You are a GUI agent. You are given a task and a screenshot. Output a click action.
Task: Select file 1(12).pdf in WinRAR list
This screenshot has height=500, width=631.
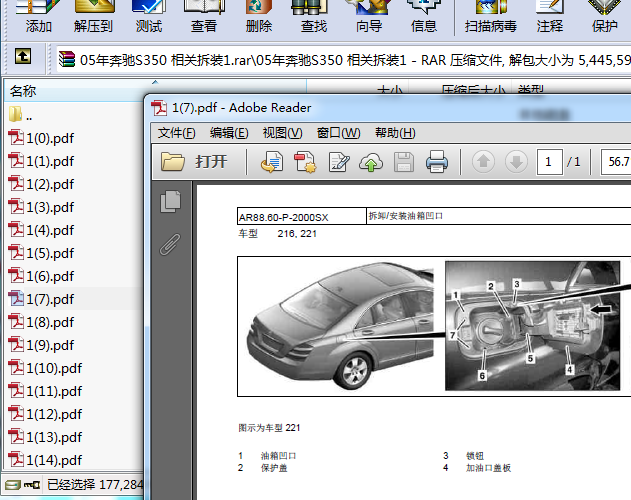click(45, 413)
